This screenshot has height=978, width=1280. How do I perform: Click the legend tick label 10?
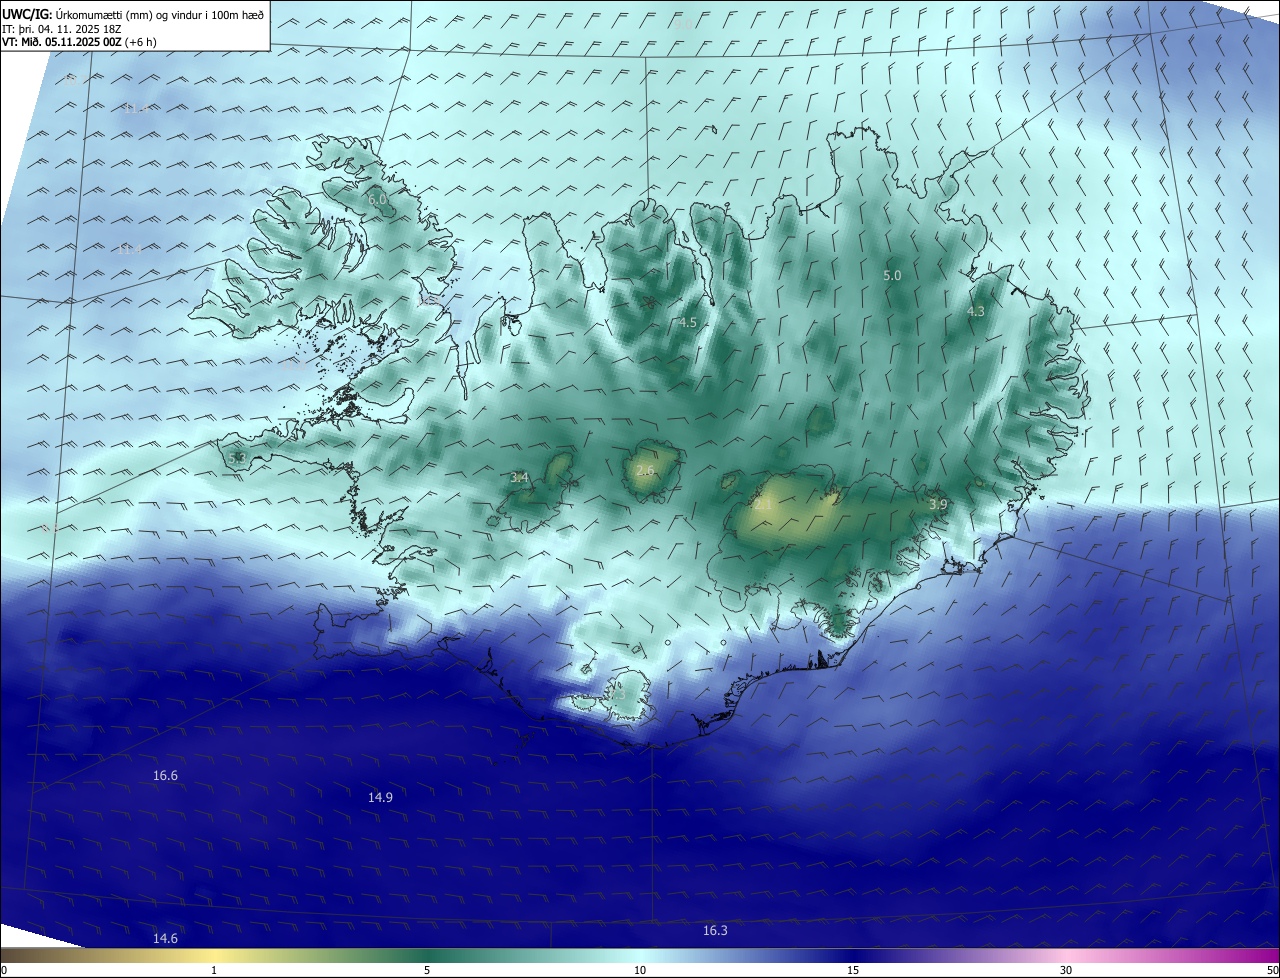click(640, 970)
